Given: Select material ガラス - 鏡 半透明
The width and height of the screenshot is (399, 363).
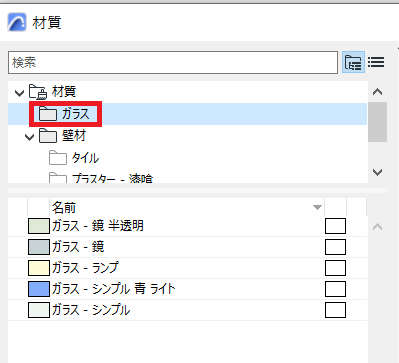Looking at the screenshot, I should click(187, 226).
